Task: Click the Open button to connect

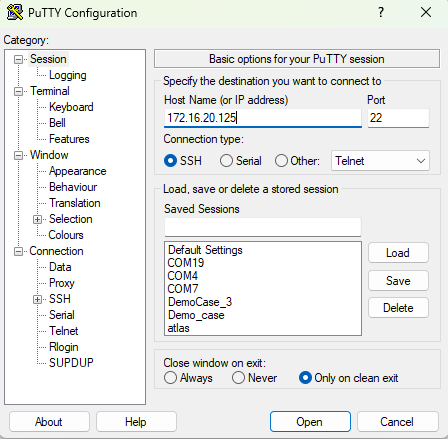Action: tap(310, 422)
